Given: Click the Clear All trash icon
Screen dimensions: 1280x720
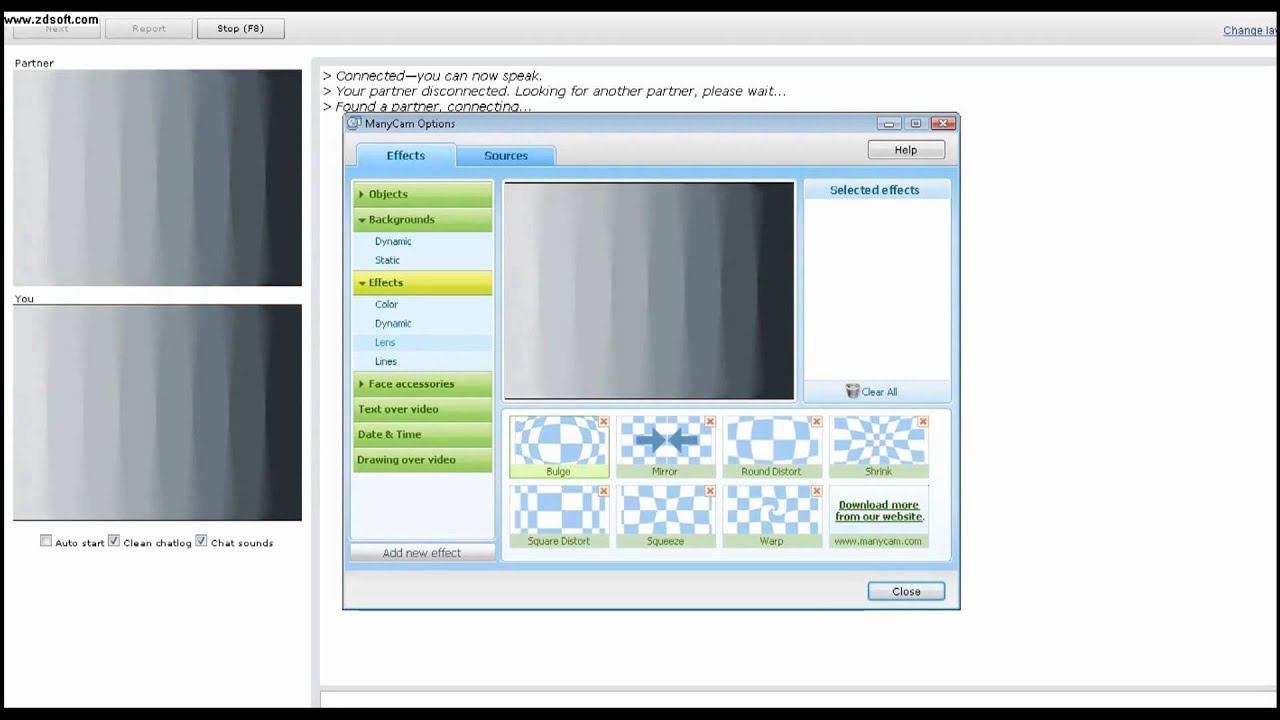Looking at the screenshot, I should click(x=852, y=391).
